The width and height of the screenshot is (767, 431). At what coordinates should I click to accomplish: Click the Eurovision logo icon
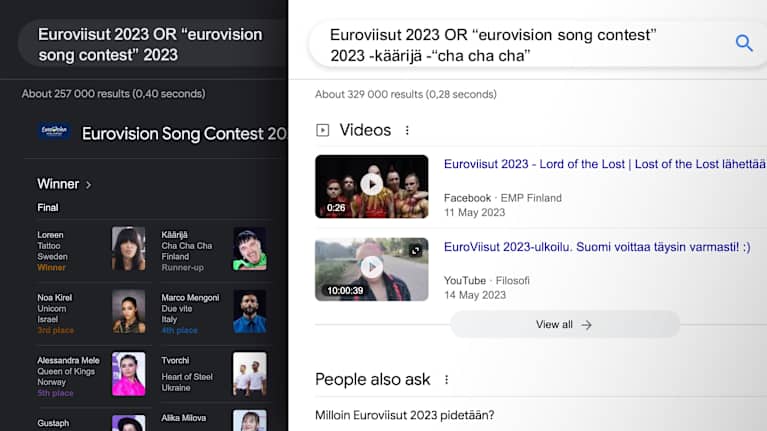[x=54, y=132]
